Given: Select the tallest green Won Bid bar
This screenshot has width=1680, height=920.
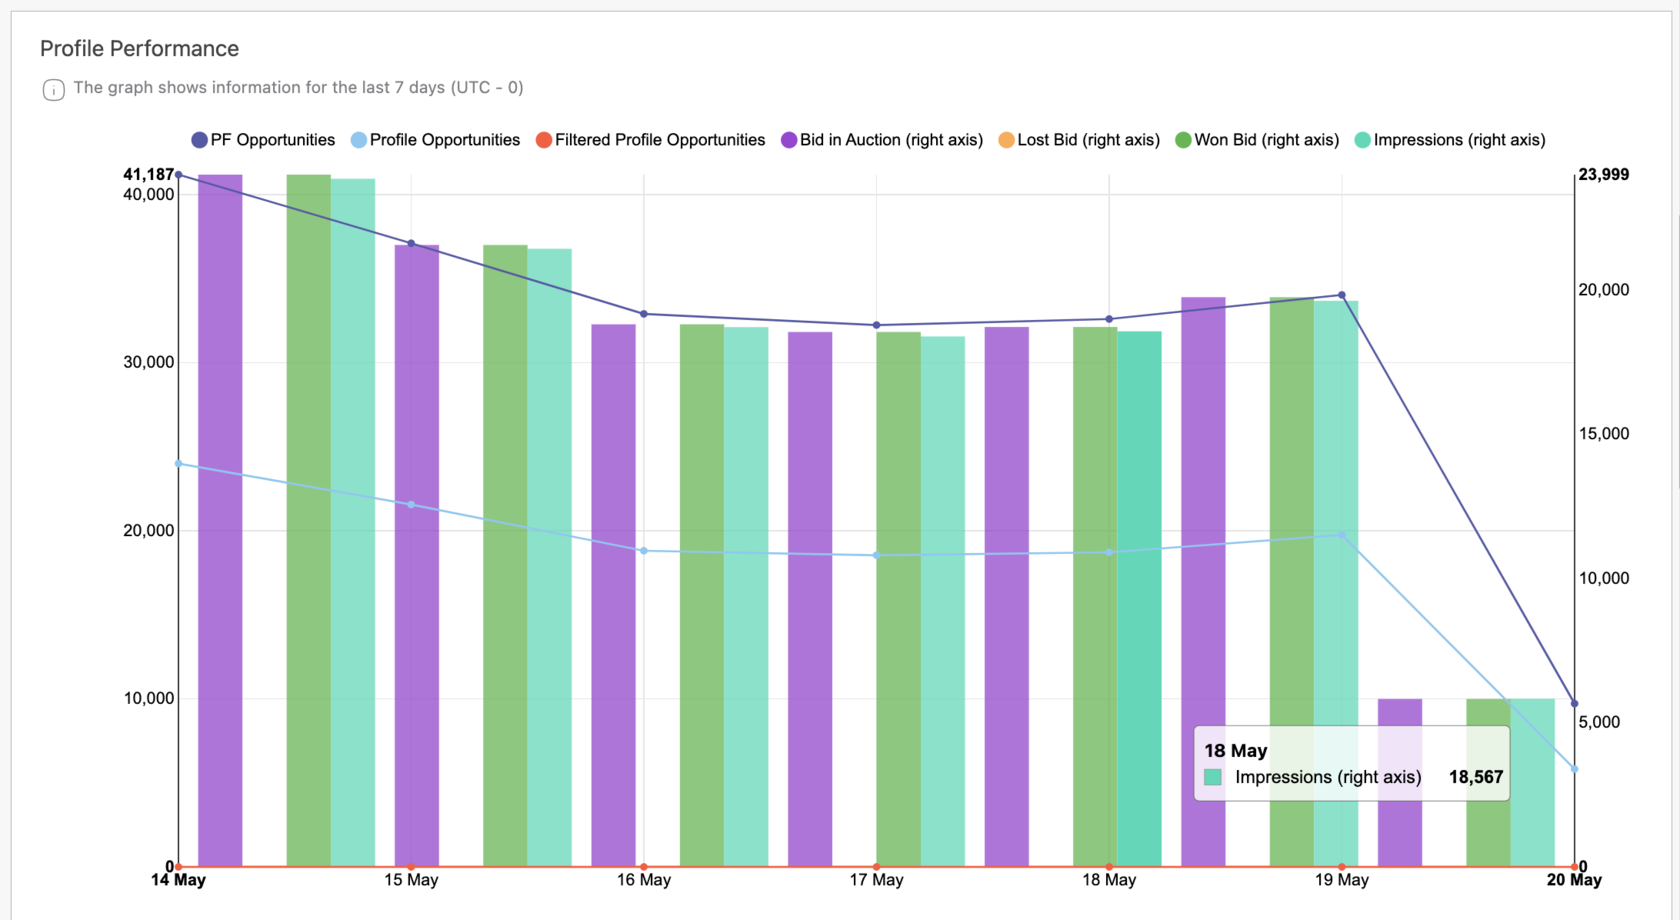Looking at the screenshot, I should coord(309,520).
